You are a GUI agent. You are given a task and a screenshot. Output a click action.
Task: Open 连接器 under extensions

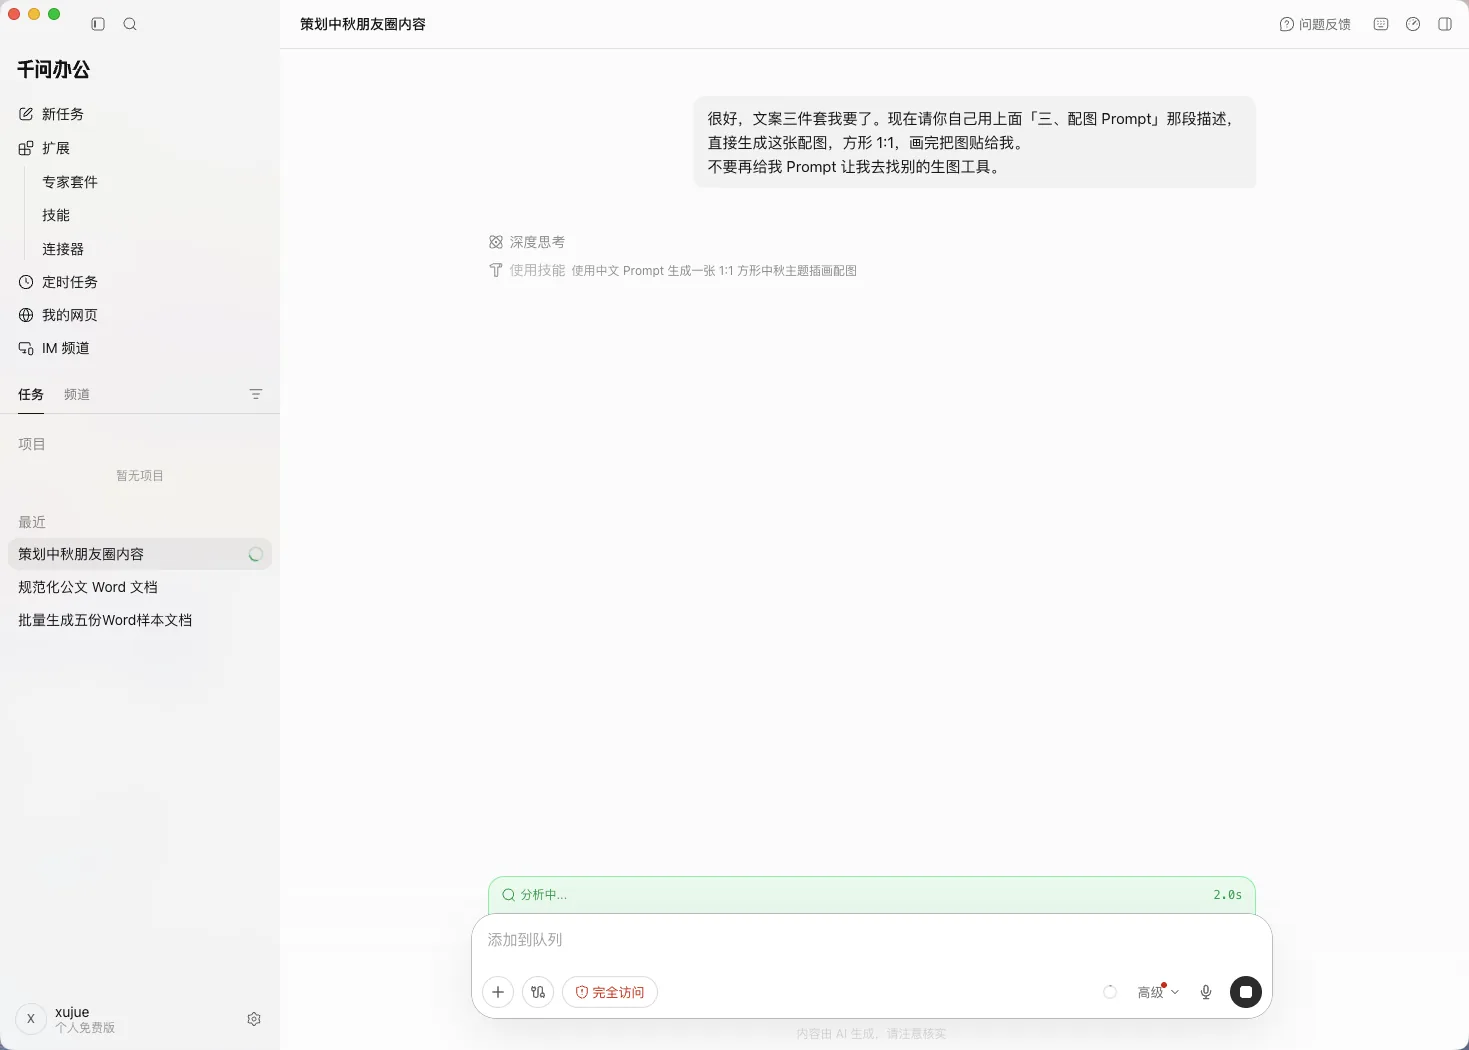pyautogui.click(x=63, y=249)
